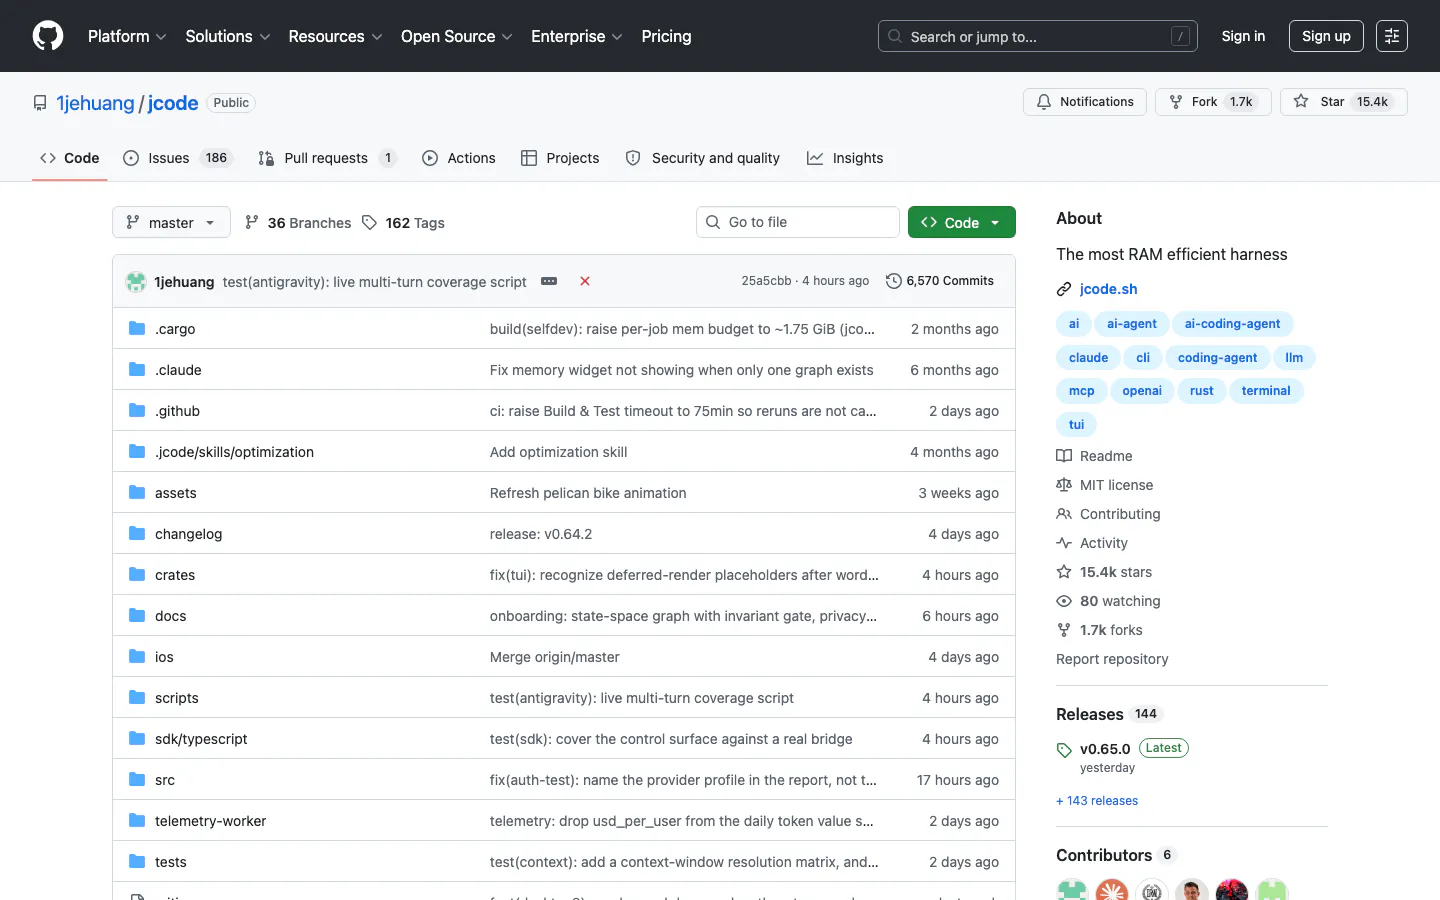Open the Platform dropdown menu
This screenshot has height=900, width=1440.
(x=127, y=36)
